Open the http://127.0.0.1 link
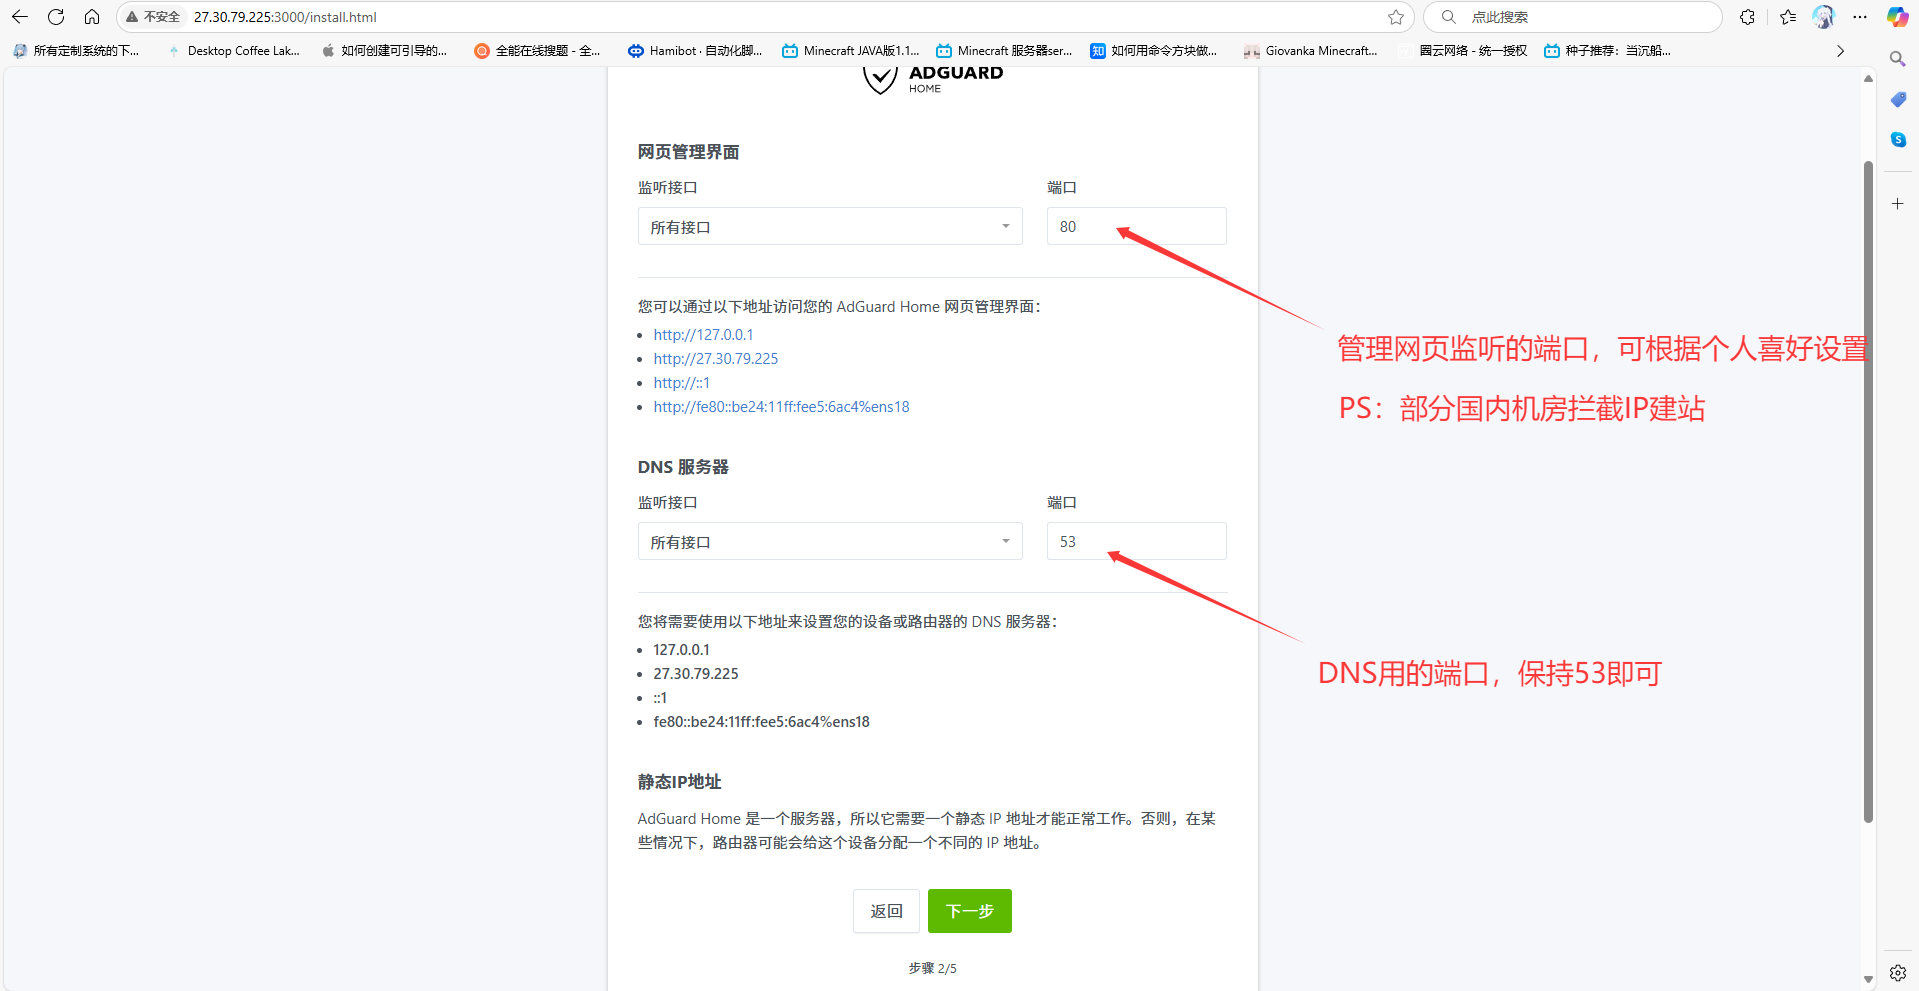The height and width of the screenshot is (991, 1919). 703,334
